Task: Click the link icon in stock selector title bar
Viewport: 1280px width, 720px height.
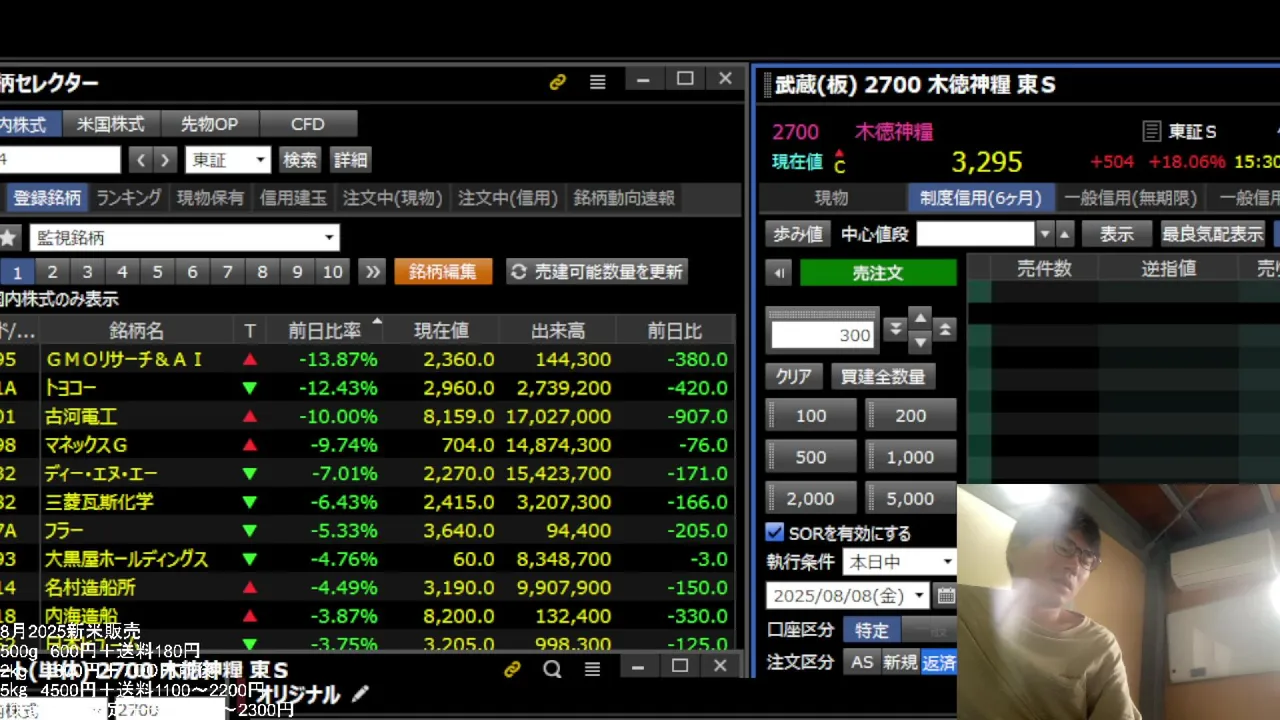Action: (558, 82)
